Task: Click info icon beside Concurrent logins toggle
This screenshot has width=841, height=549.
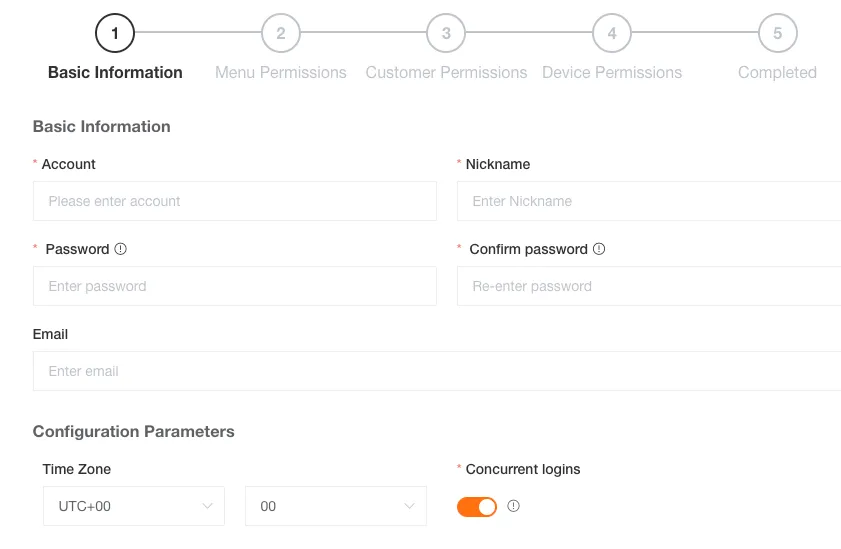Action: point(514,506)
